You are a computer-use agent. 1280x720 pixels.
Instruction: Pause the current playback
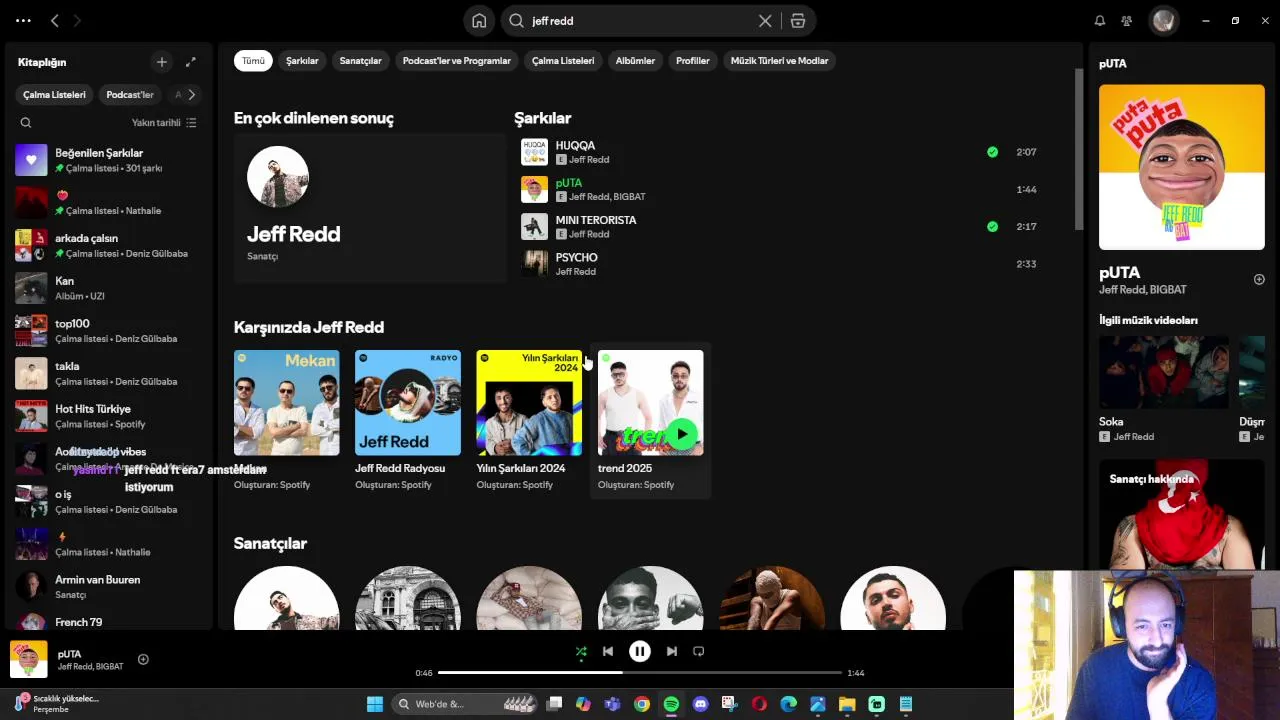[640, 652]
